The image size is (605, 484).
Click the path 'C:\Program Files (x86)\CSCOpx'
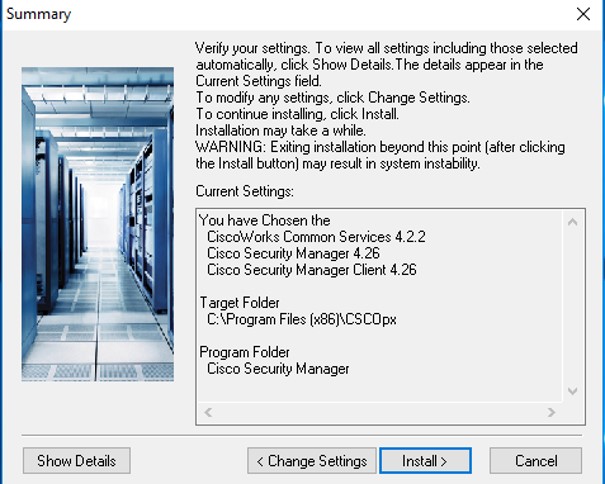coord(302,320)
